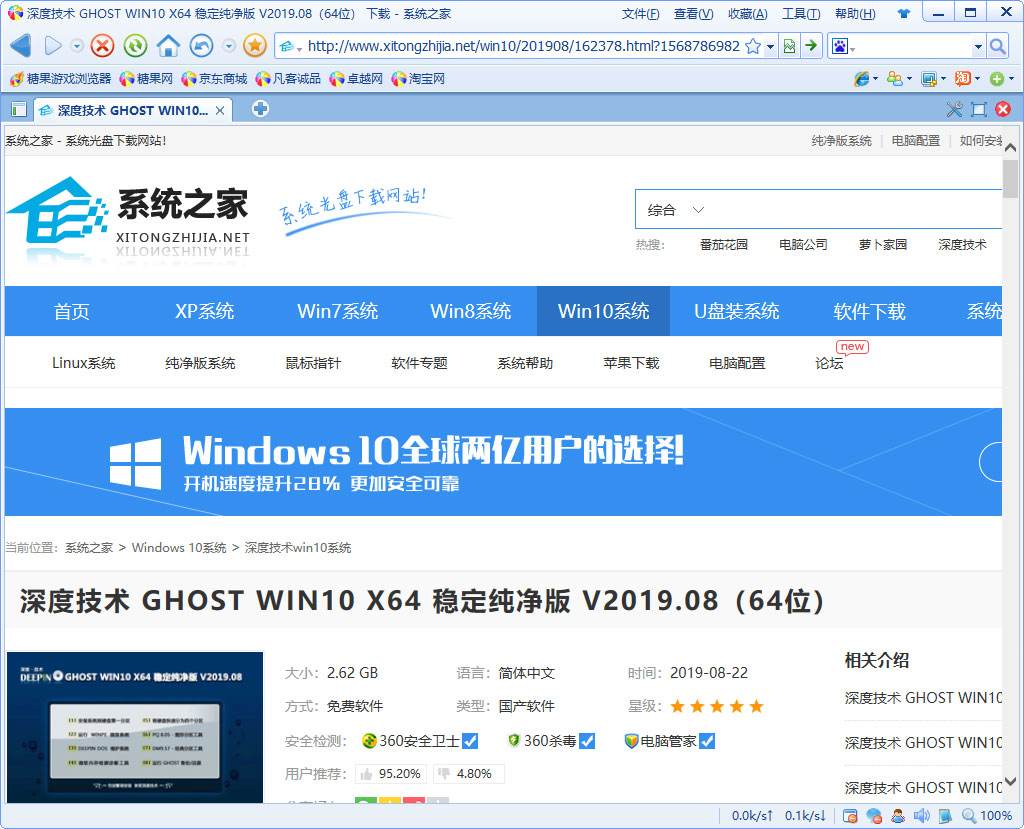Click the orange Taobao icon
Screen dimensions: 1024x829
(x=963, y=78)
